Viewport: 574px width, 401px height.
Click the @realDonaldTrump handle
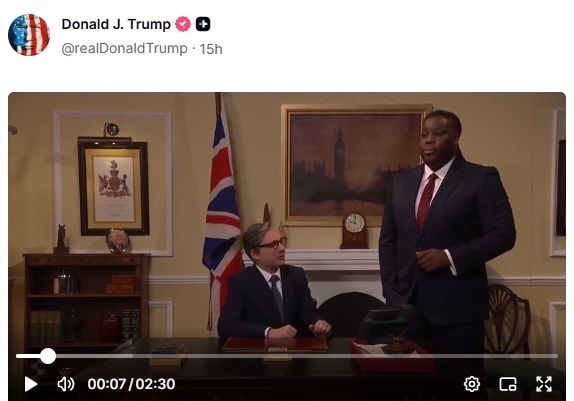pos(124,48)
